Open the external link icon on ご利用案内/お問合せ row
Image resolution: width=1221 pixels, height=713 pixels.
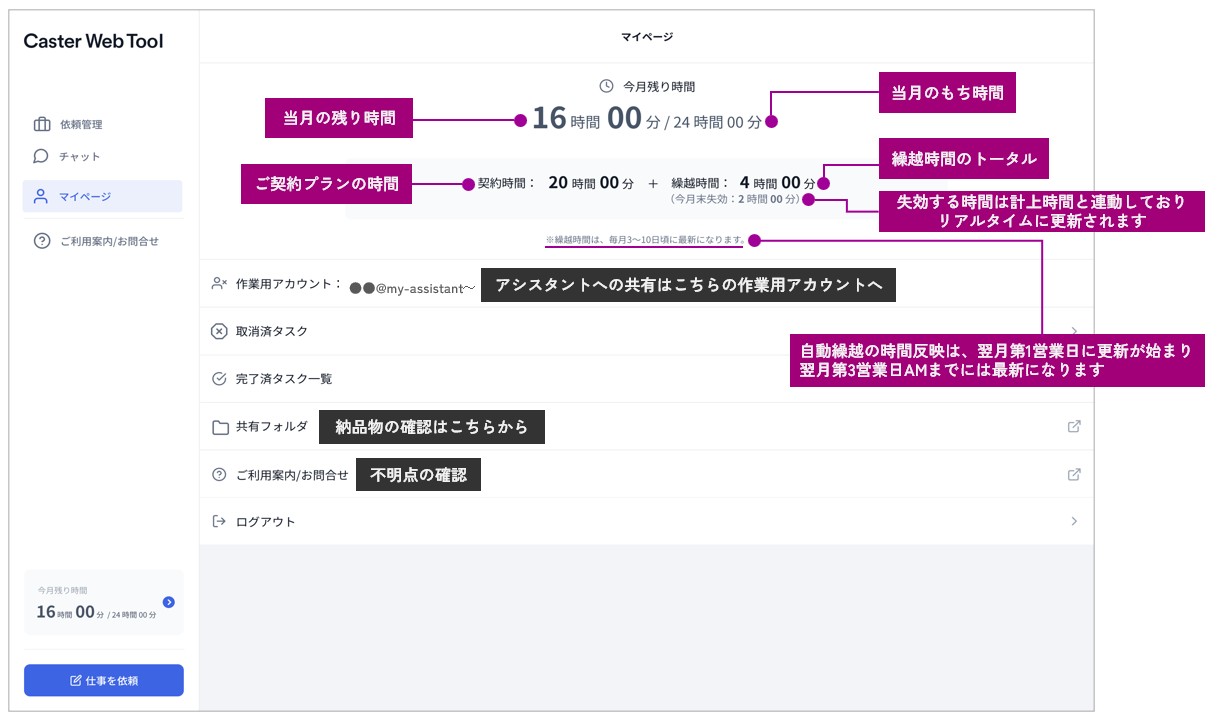pyautogui.click(x=1074, y=474)
